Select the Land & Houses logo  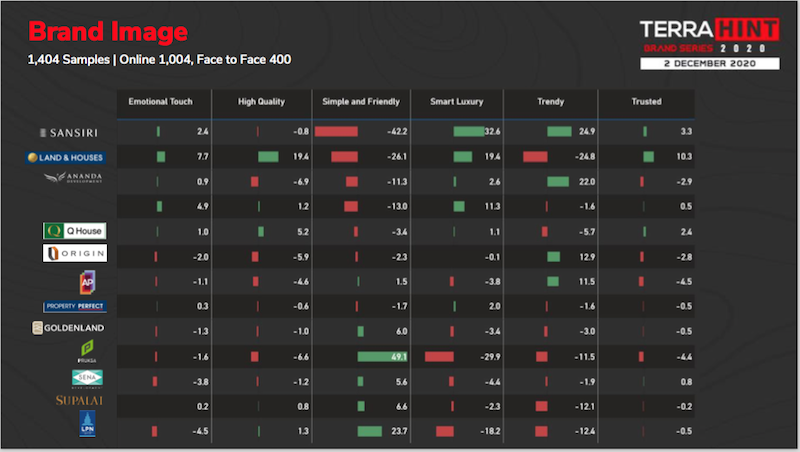(65, 158)
